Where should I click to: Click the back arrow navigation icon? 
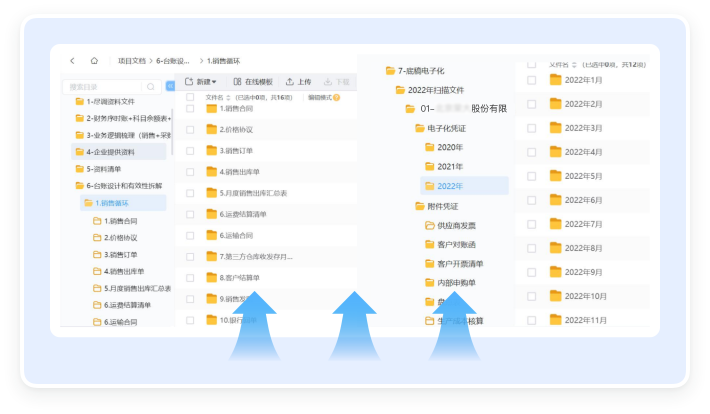tap(73, 61)
